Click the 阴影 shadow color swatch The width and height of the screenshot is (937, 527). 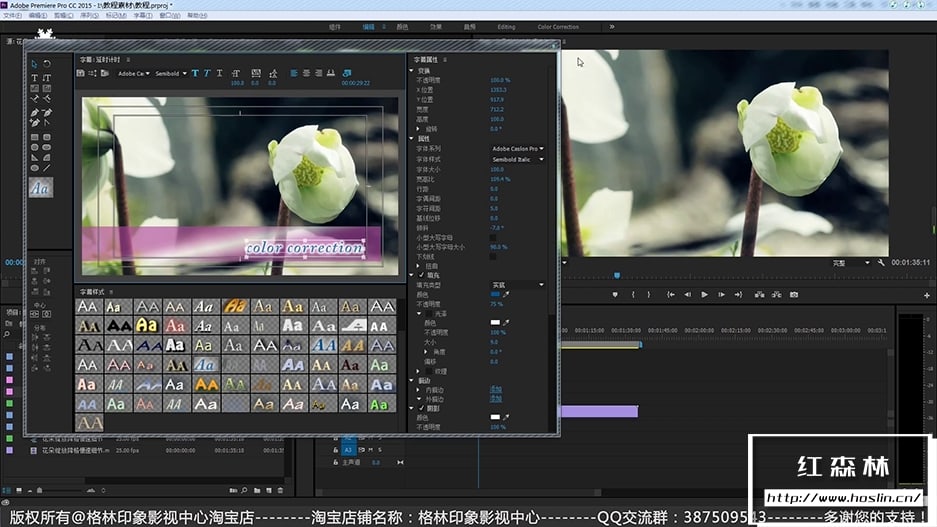(495, 417)
